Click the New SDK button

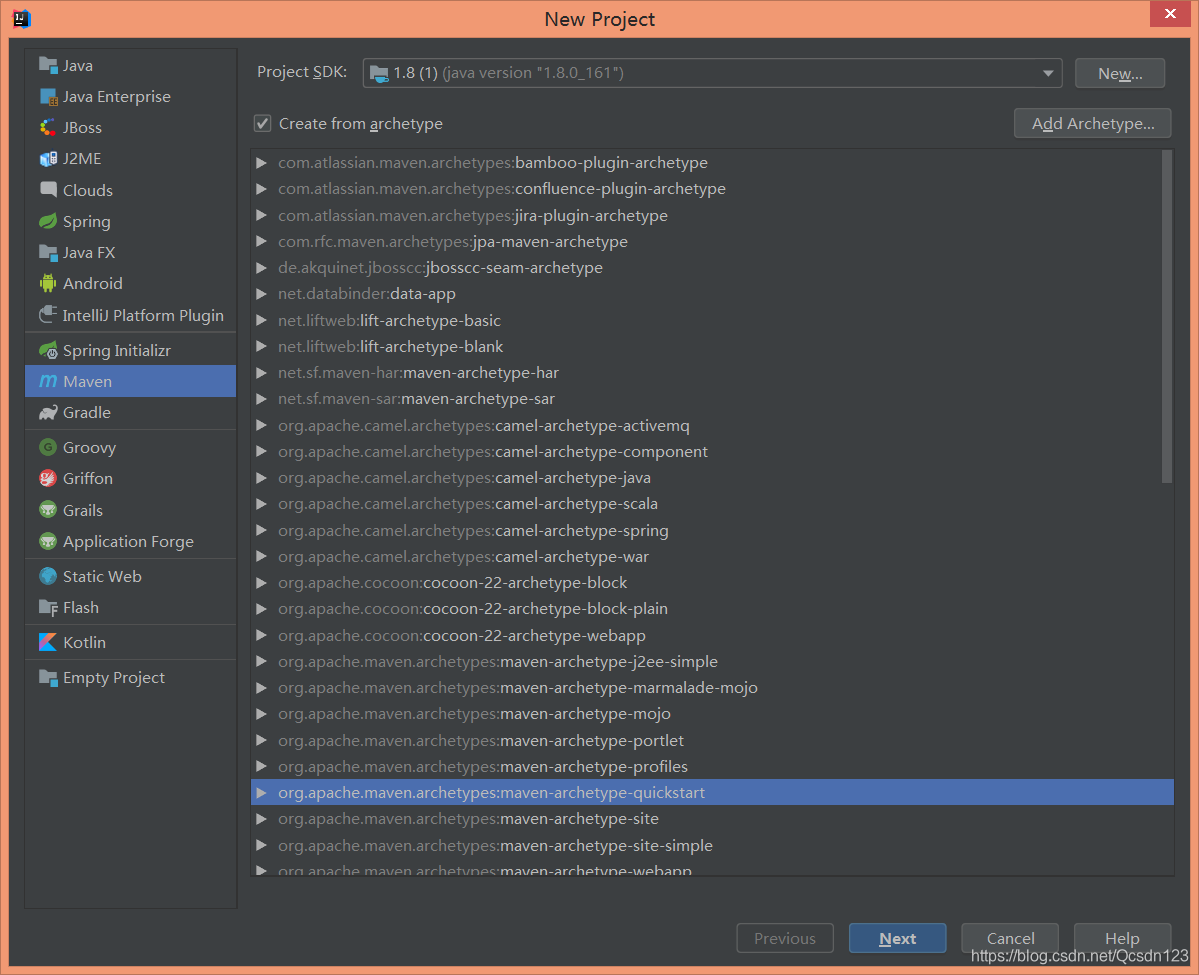(x=1119, y=73)
